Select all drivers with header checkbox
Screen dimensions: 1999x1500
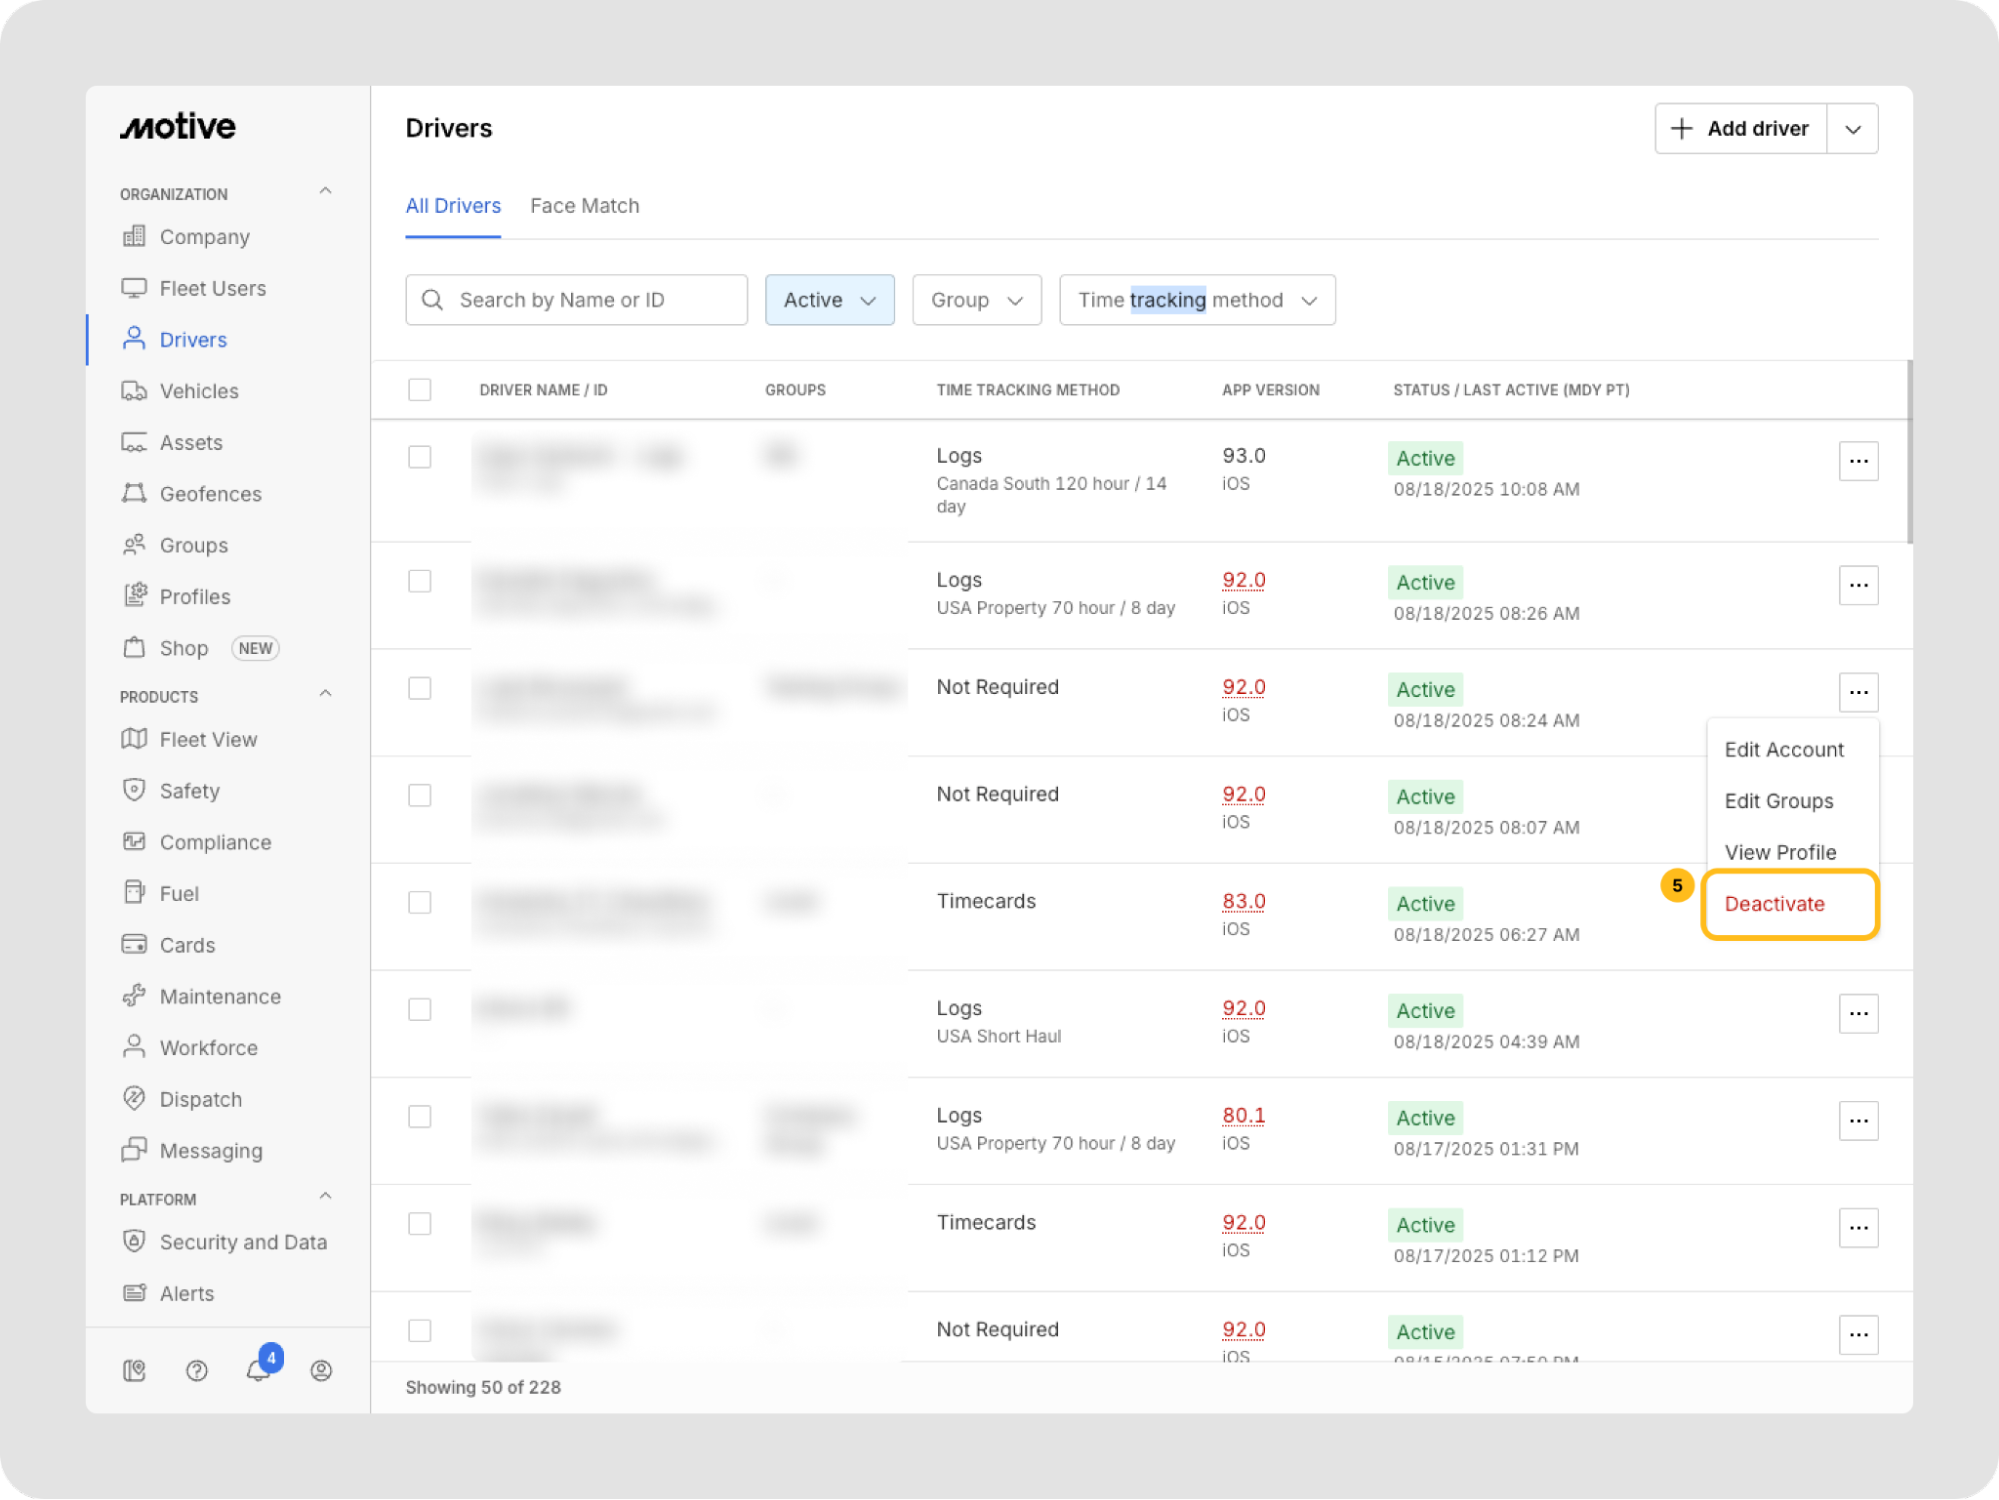420,390
